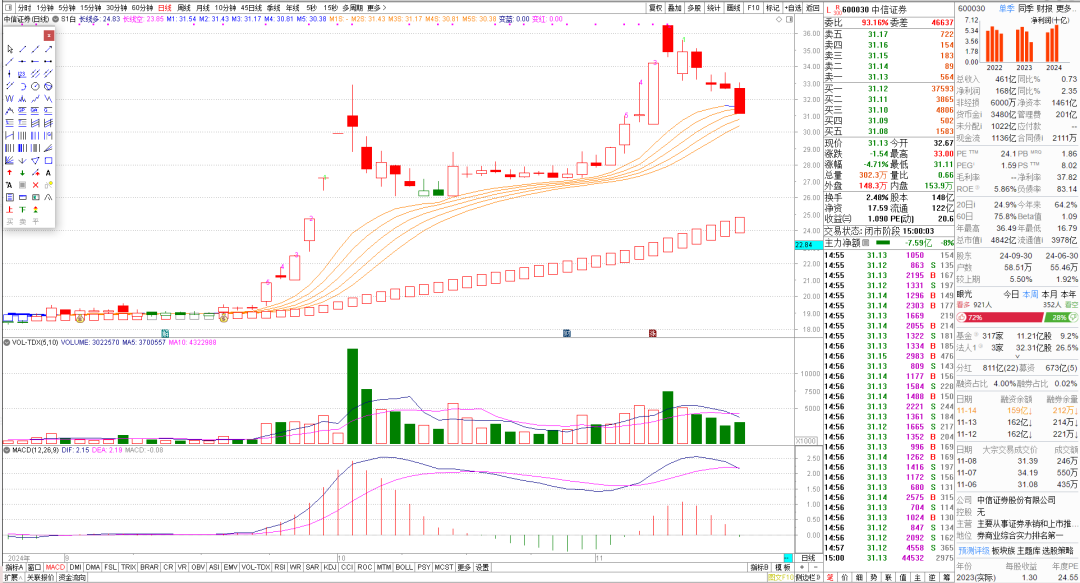Screen dimensions: 1080x583
Task: Open F10 company info
Action: pos(753,8)
